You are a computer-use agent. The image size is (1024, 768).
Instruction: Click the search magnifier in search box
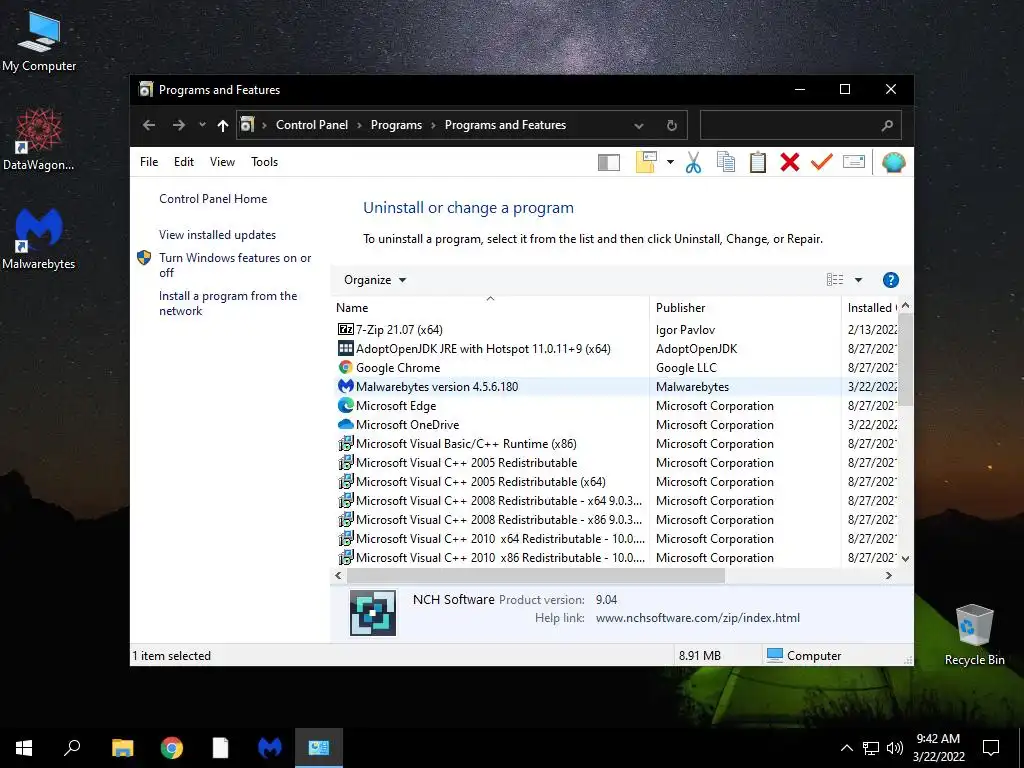point(886,125)
